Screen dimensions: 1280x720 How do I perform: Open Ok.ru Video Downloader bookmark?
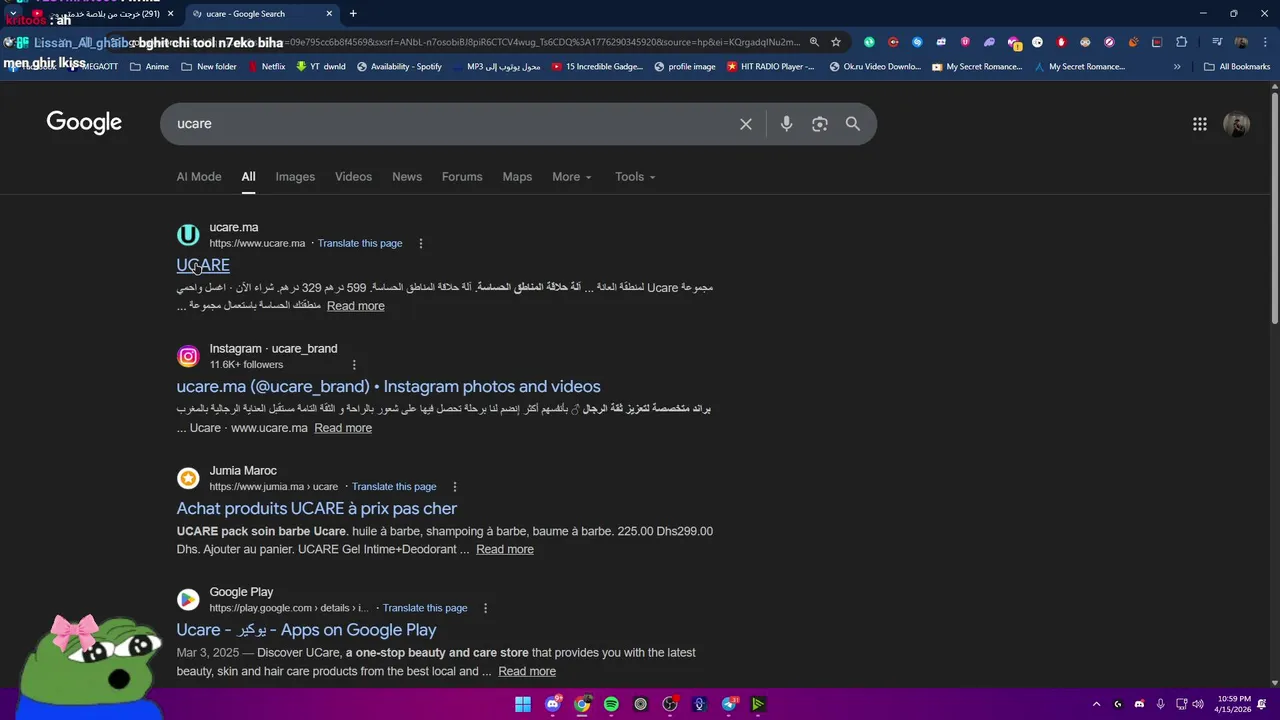876,67
